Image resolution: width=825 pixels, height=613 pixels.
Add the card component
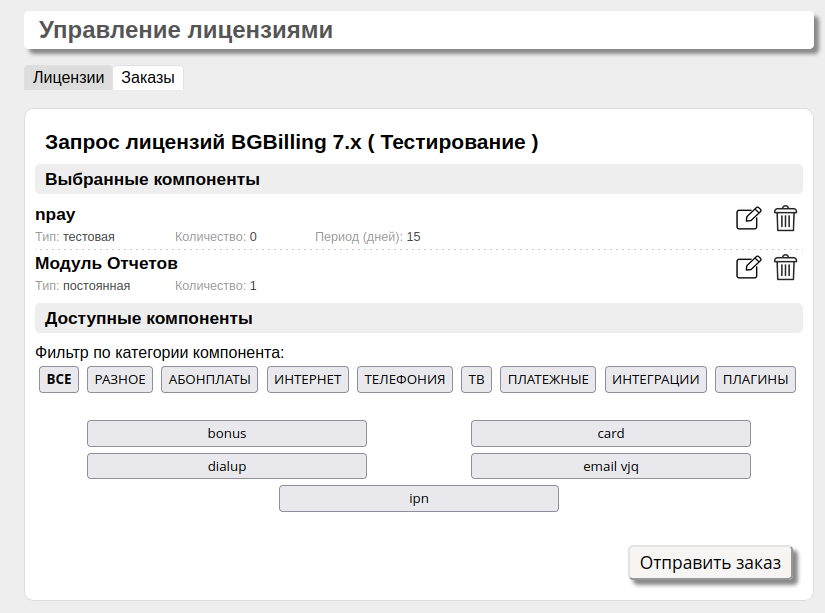[610, 433]
